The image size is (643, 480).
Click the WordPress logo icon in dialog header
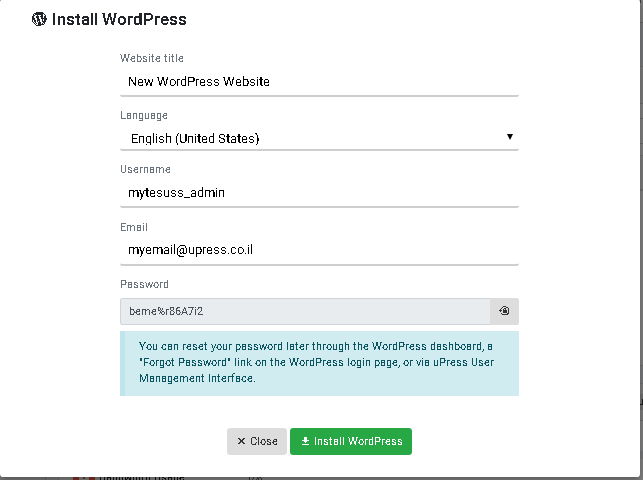39,19
